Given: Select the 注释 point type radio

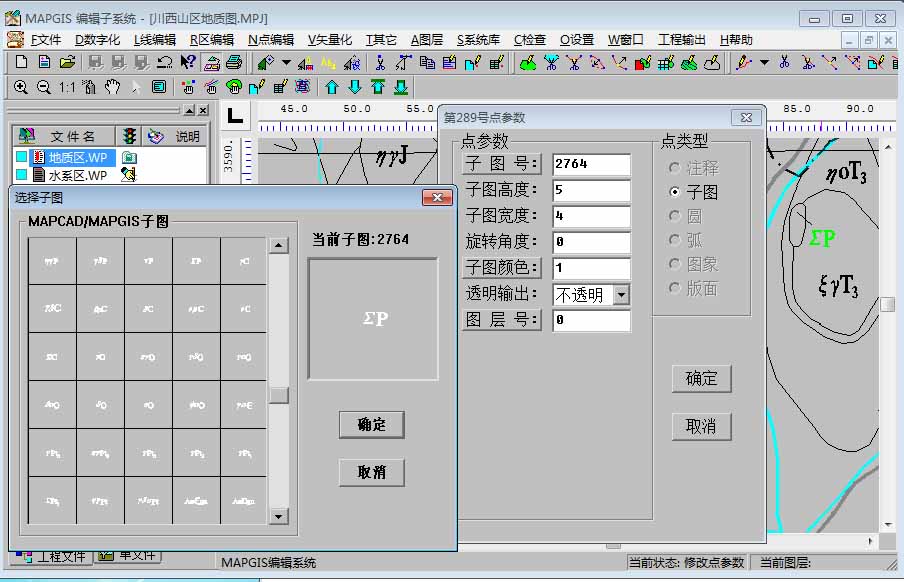Looking at the screenshot, I should point(675,168).
